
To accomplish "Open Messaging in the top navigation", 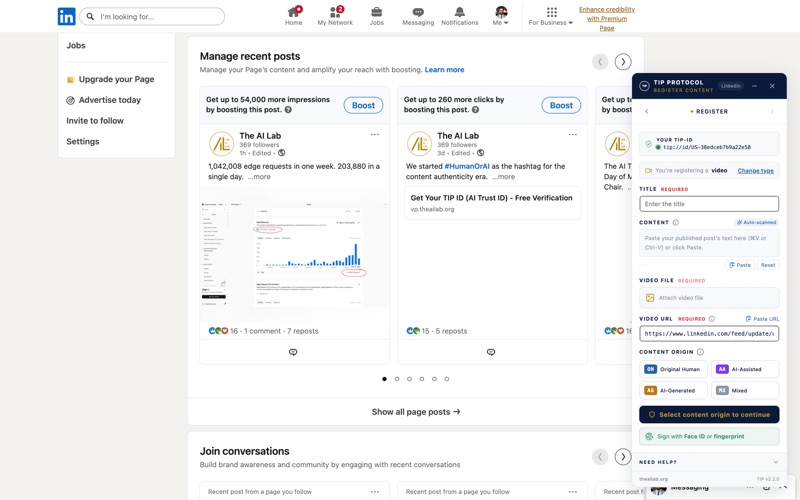I will pyautogui.click(x=418, y=16).
